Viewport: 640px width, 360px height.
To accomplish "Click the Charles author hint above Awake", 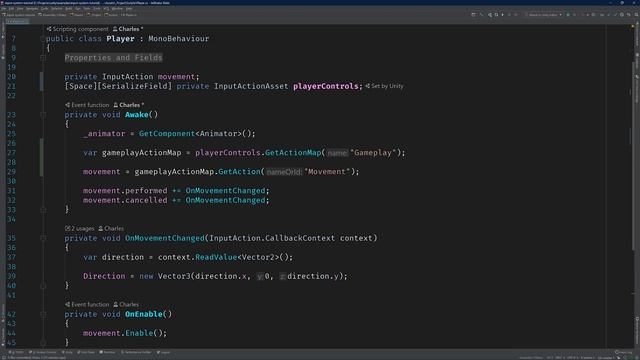I will pyautogui.click(x=129, y=105).
